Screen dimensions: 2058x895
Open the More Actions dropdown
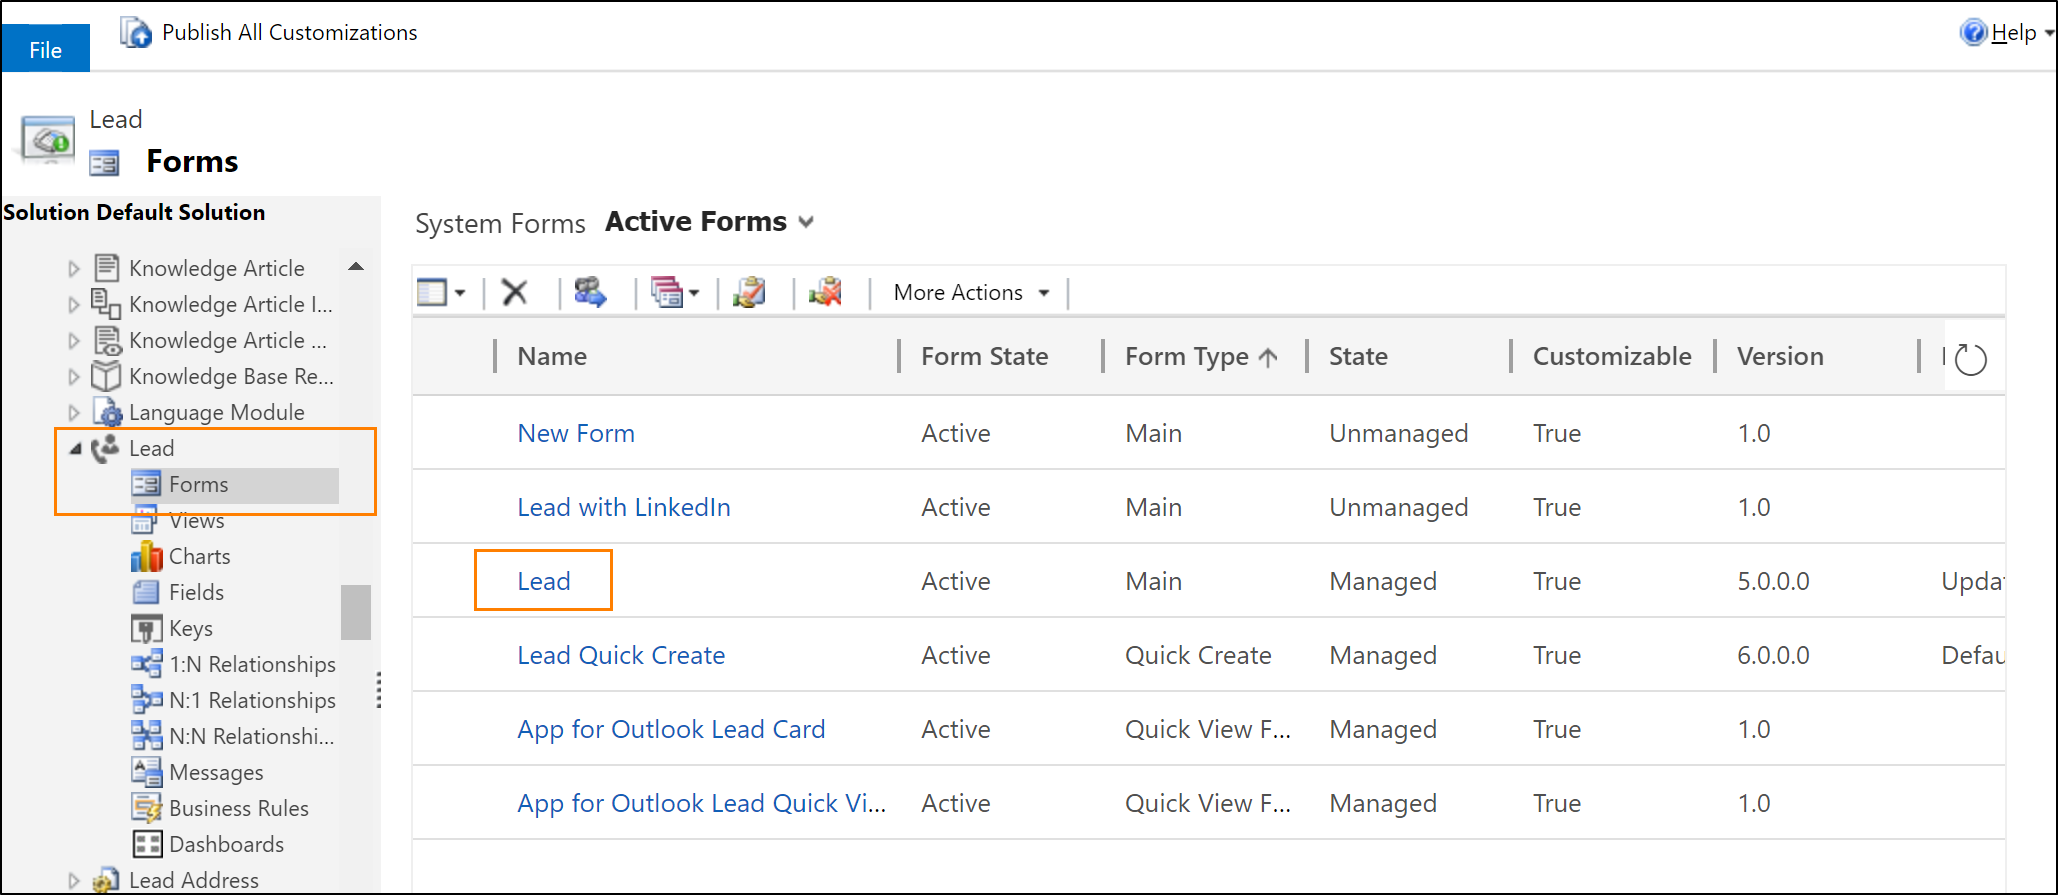point(971,293)
